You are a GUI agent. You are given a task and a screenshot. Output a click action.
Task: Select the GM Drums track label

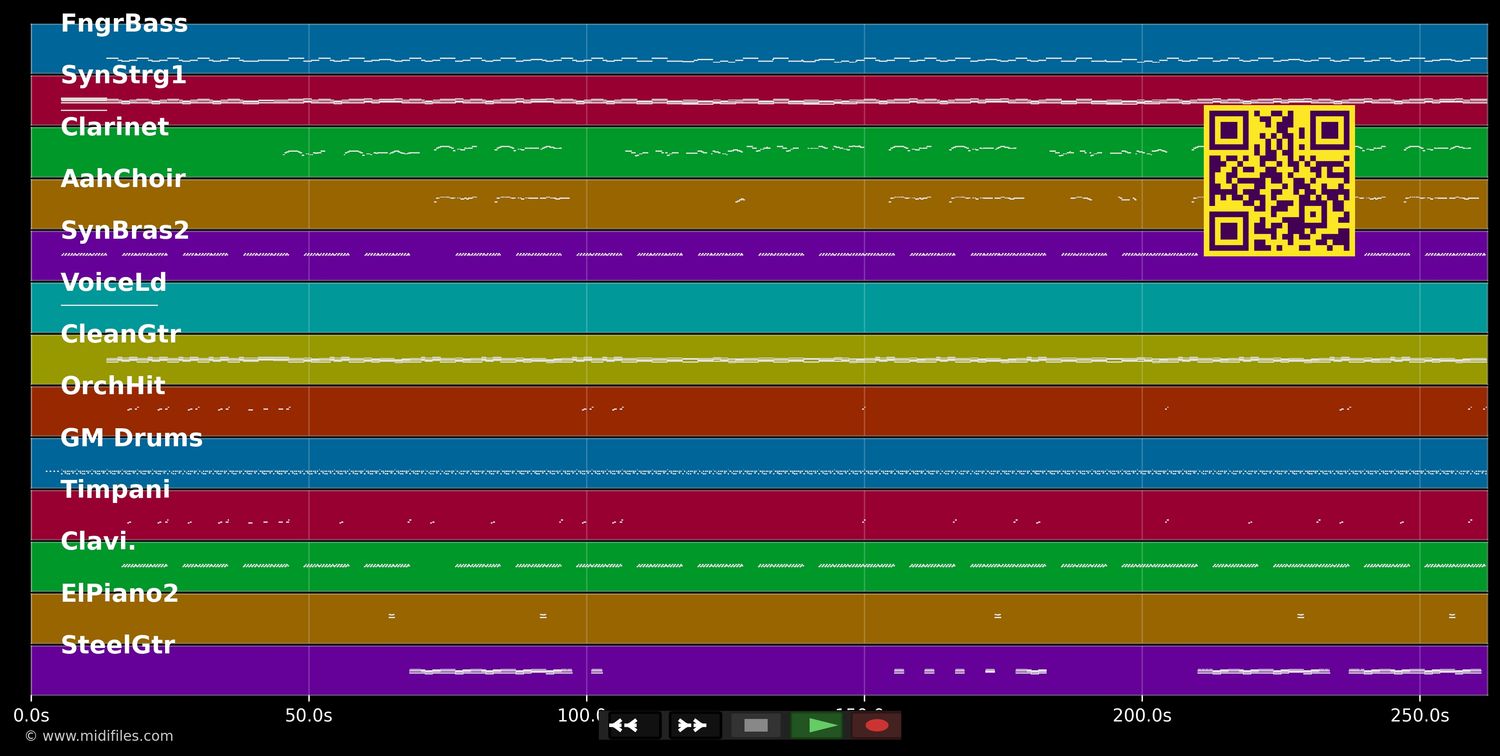click(x=132, y=439)
